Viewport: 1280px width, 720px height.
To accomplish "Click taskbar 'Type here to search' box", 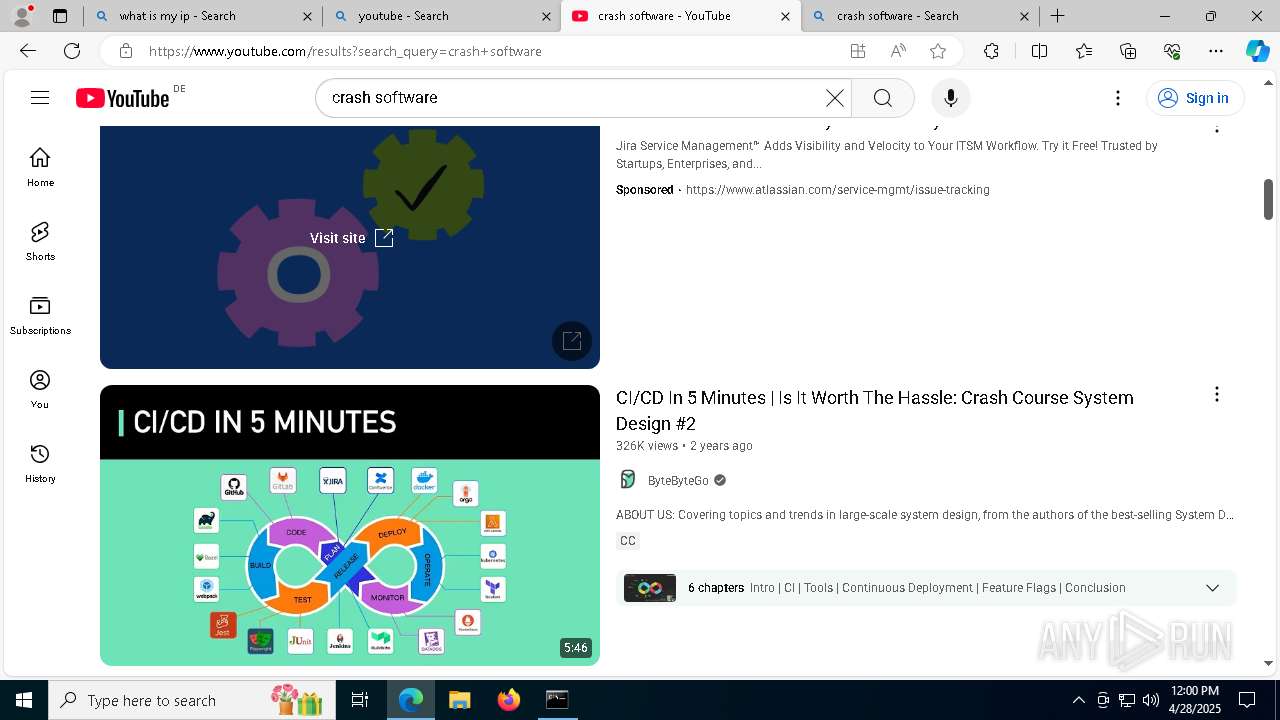I will click(190, 700).
